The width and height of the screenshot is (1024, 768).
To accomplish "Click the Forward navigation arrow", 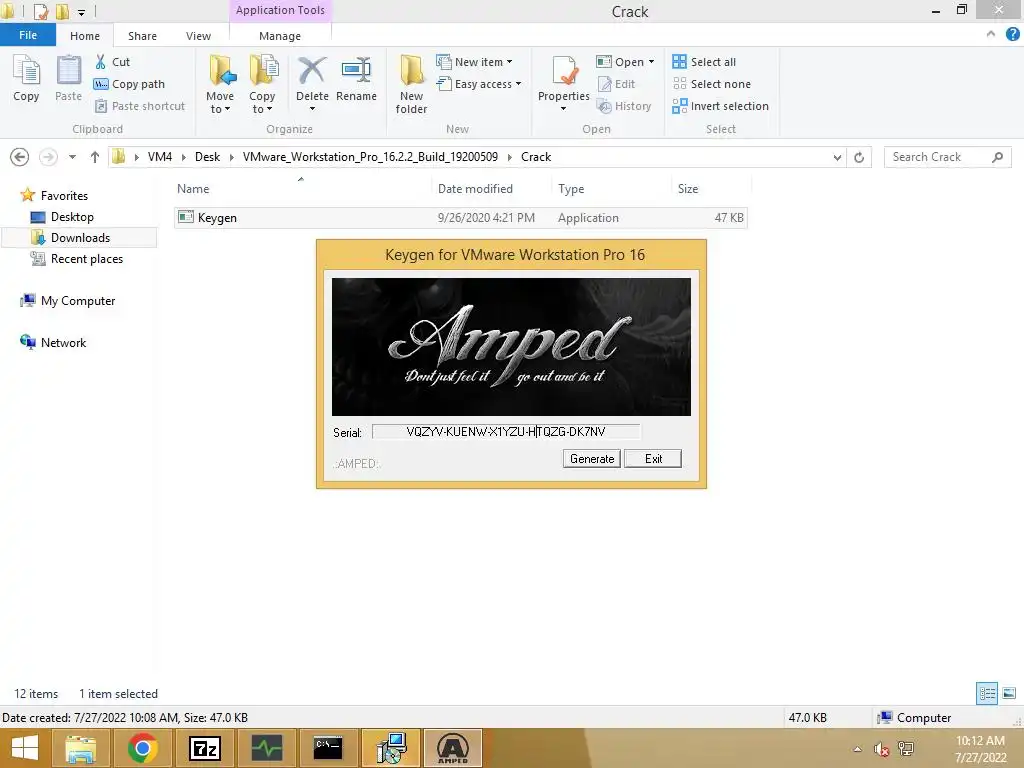I will 48,157.
